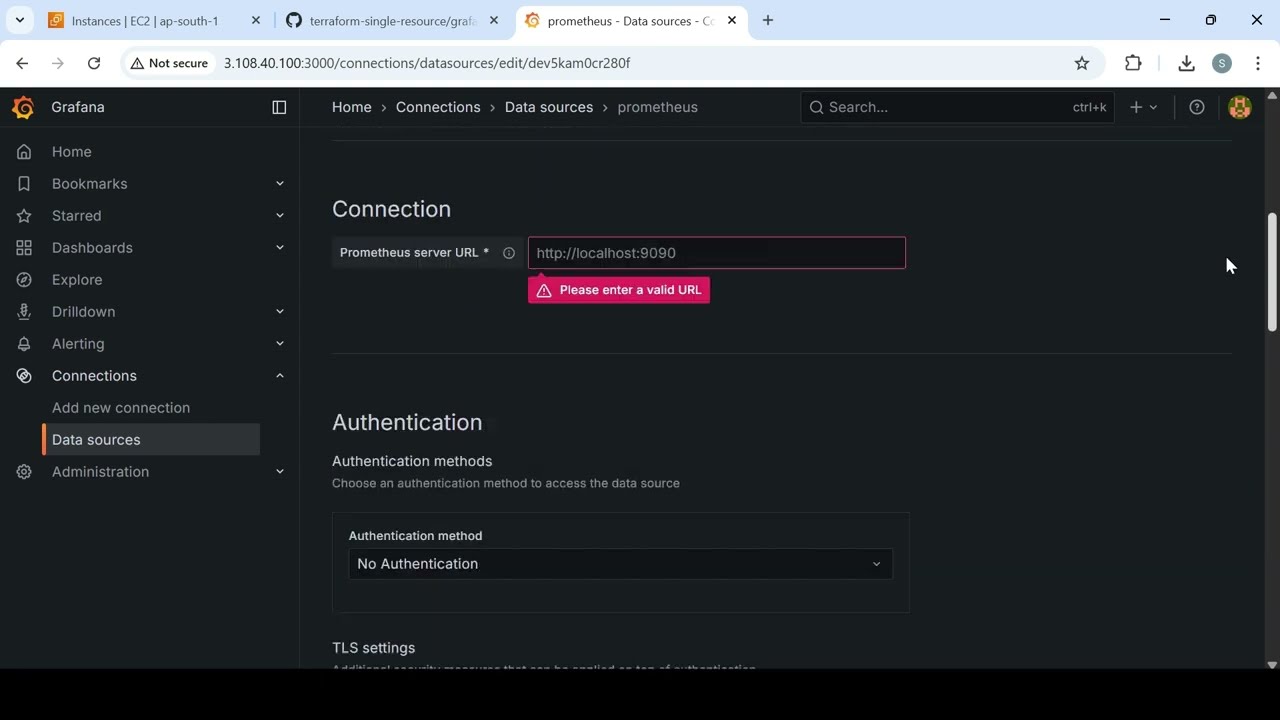
Task: Expand the Bookmarks section chevron
Action: (280, 184)
